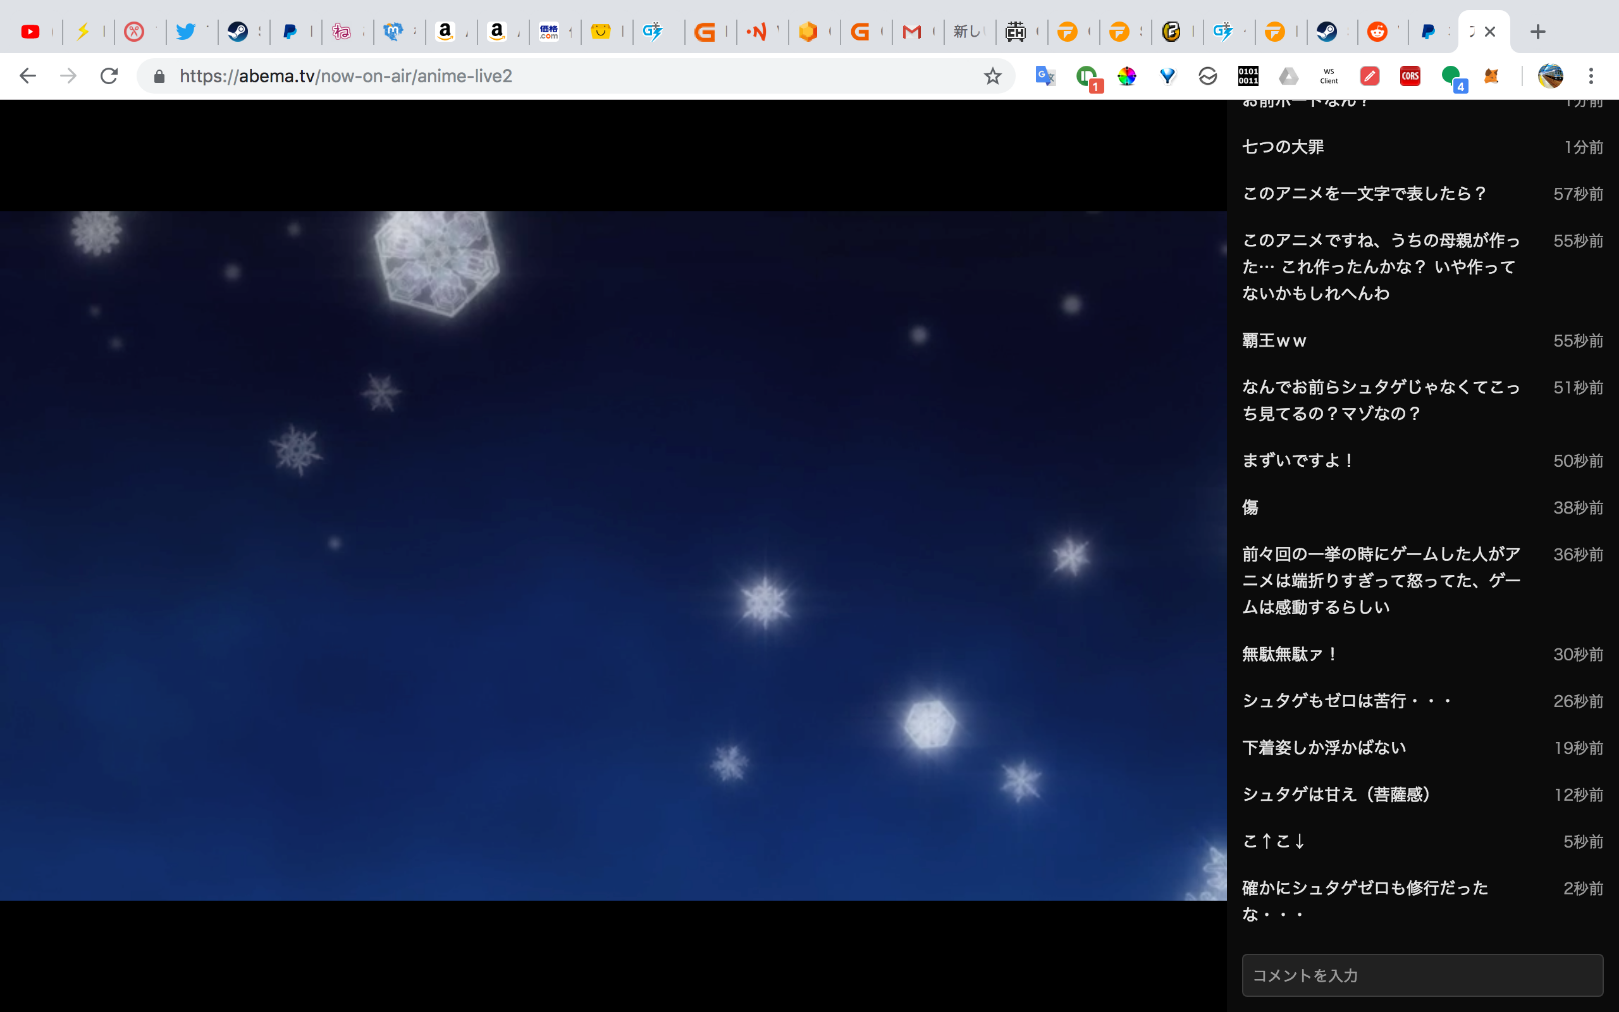Screen dimensions: 1619x1012
Task: Open the WS Client extension
Action: click(x=1329, y=76)
